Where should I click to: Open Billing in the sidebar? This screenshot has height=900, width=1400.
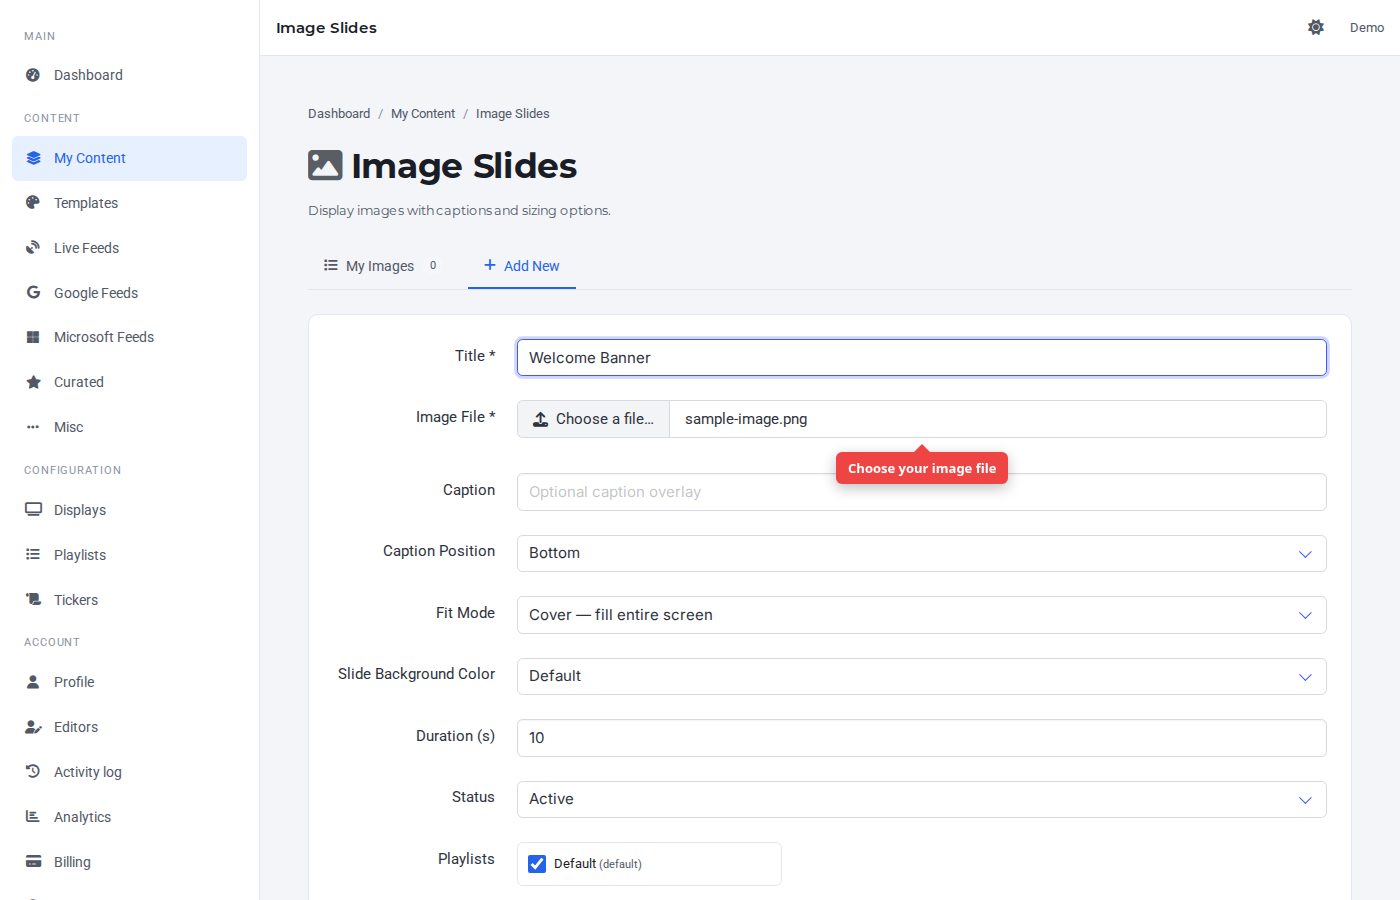coord(129,862)
